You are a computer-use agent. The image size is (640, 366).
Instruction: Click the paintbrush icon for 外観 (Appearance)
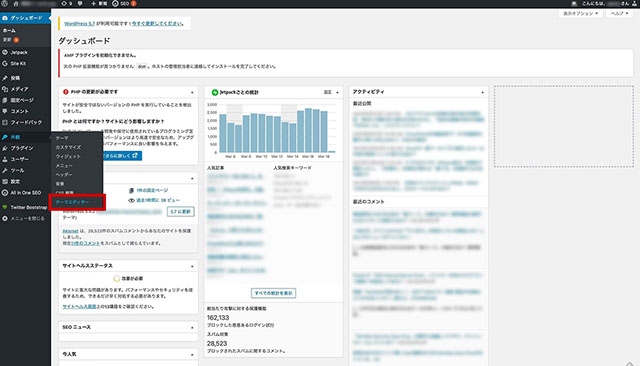point(5,137)
